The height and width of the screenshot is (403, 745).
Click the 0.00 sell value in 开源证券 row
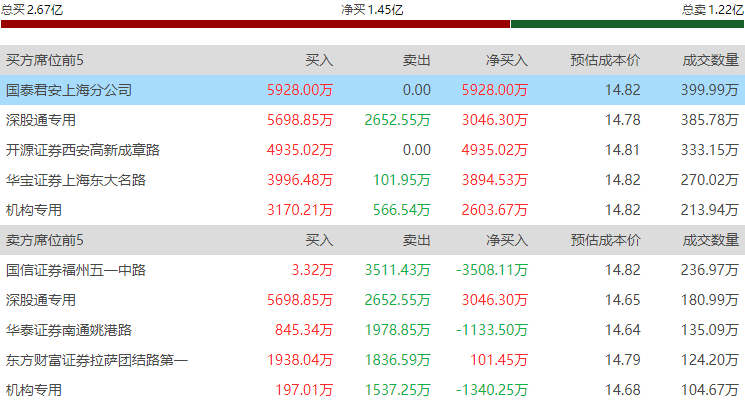pos(417,150)
